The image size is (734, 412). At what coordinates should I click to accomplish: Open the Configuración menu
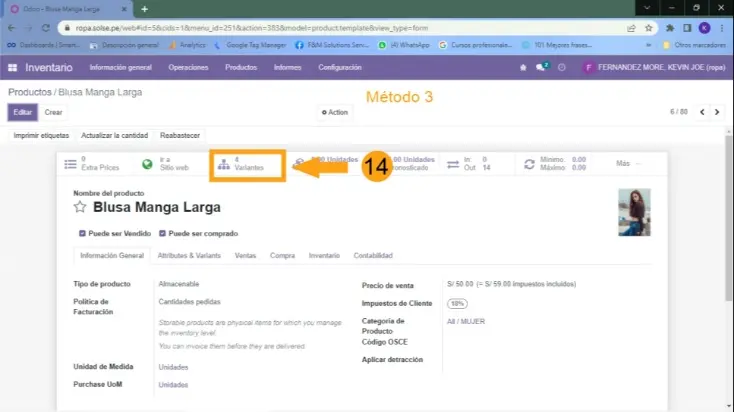[339, 67]
